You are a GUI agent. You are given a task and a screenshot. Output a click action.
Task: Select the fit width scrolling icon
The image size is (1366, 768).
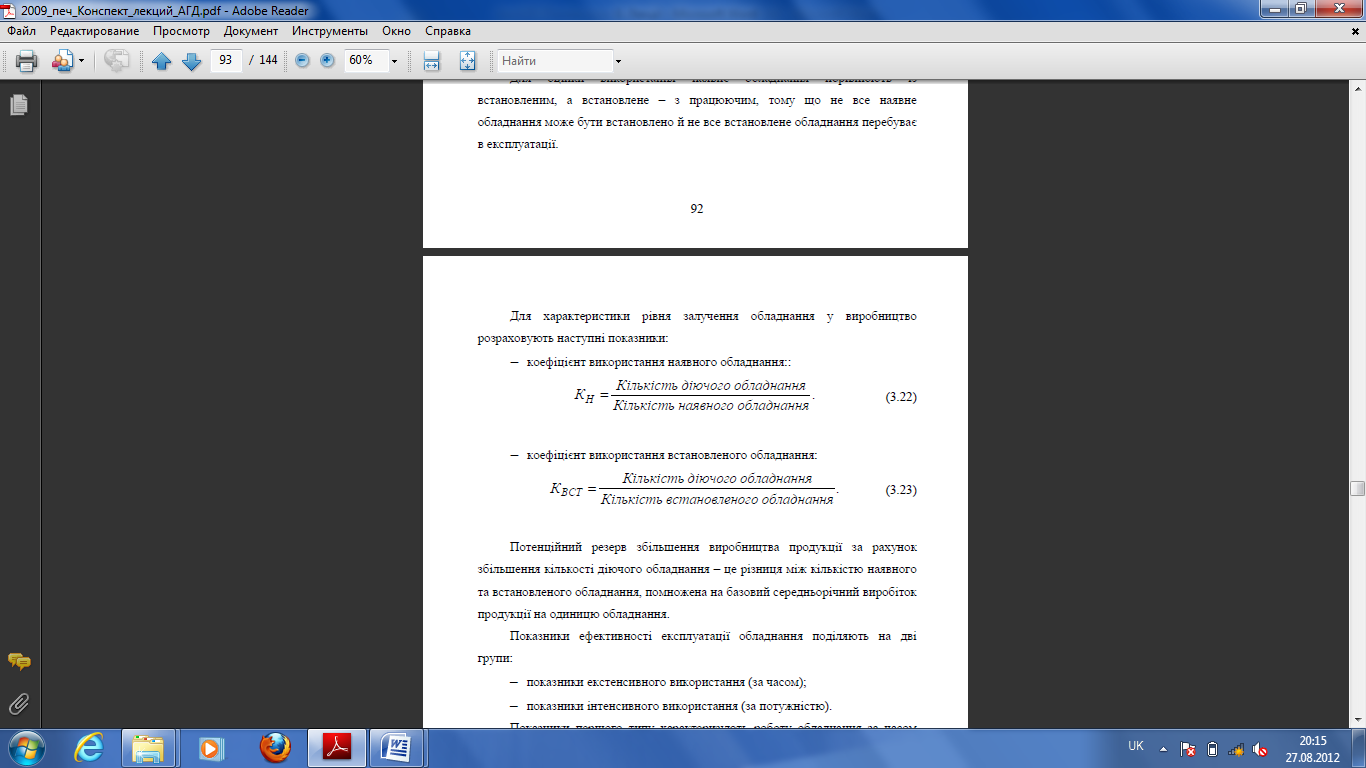click(x=432, y=61)
